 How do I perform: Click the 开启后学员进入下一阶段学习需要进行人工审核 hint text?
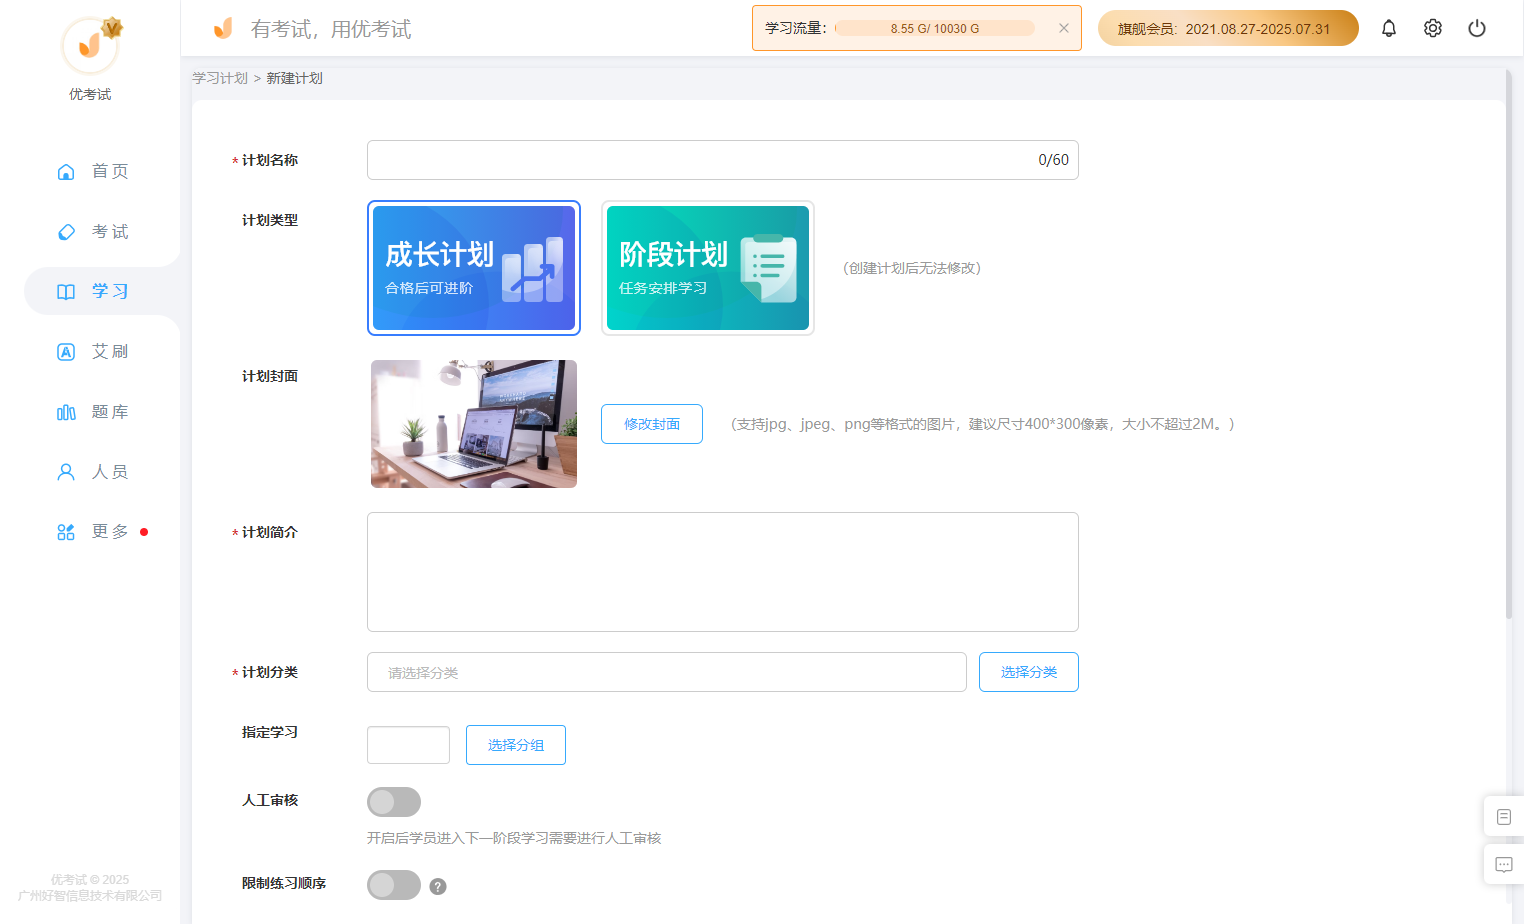514,838
